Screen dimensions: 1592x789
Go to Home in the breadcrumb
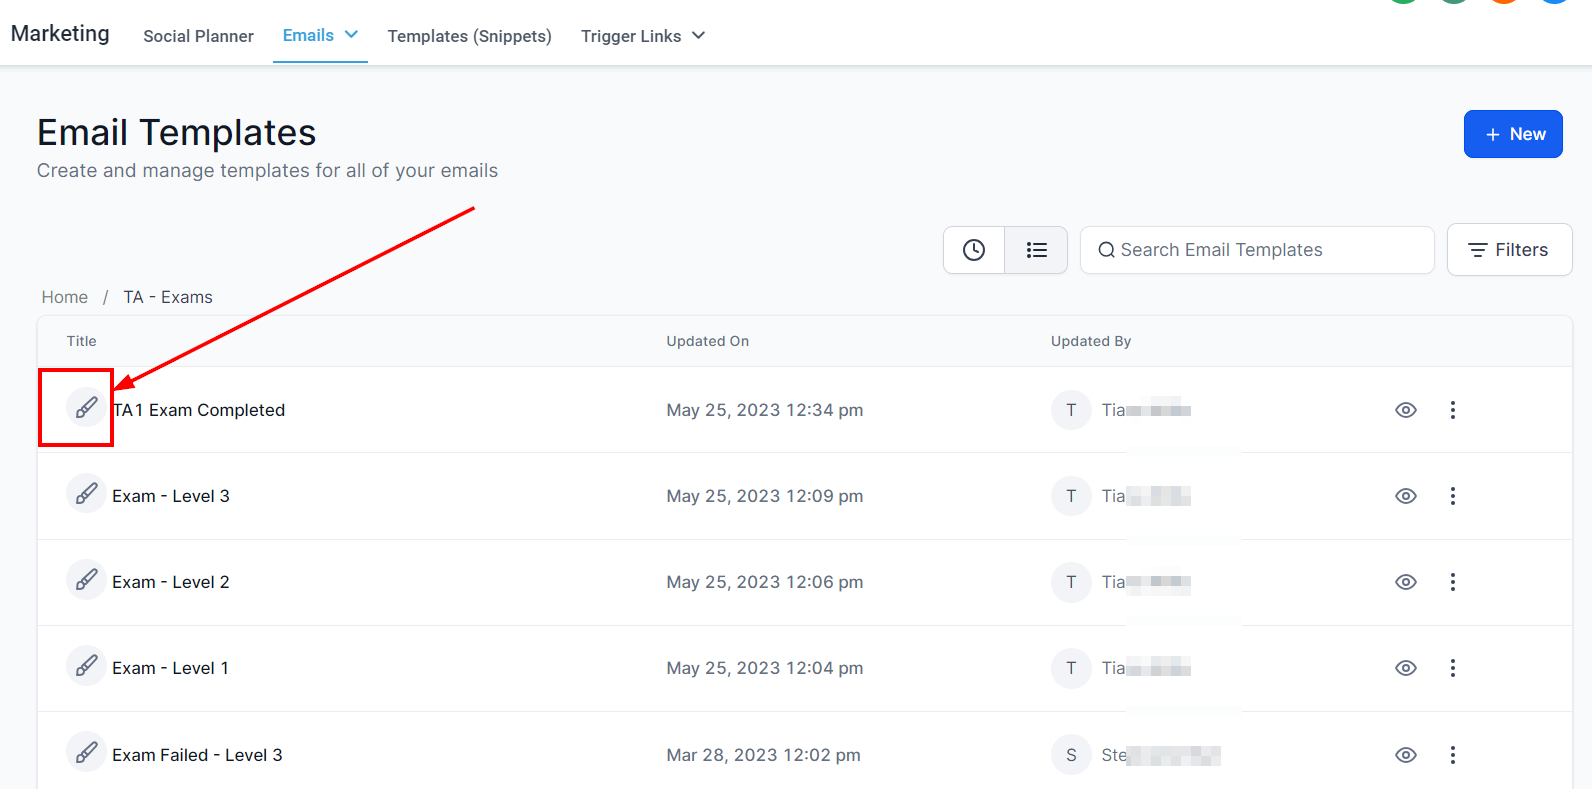point(65,297)
